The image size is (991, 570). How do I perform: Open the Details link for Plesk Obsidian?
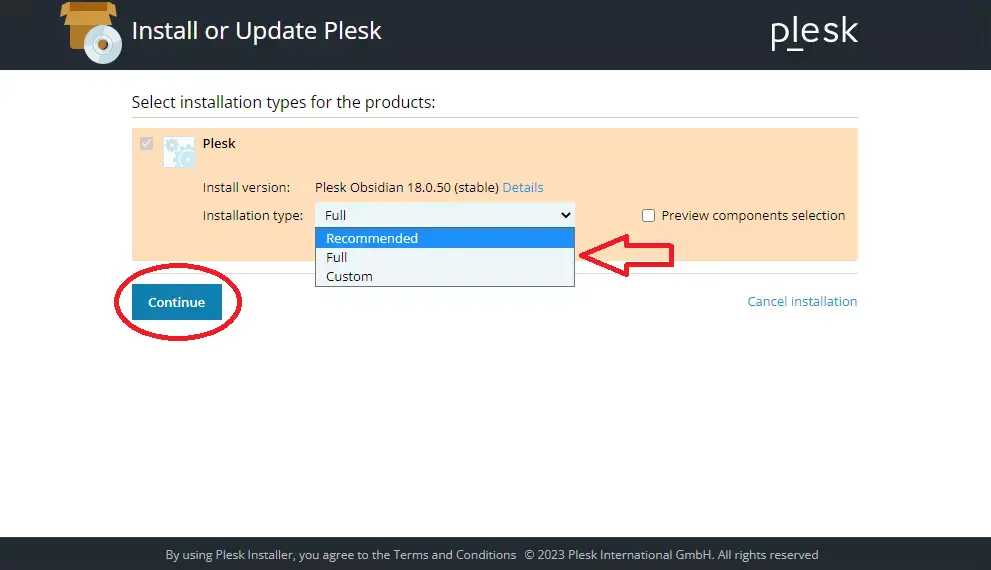[x=523, y=188]
